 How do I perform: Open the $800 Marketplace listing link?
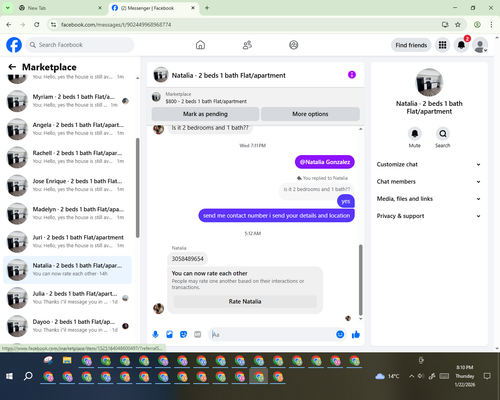click(206, 101)
